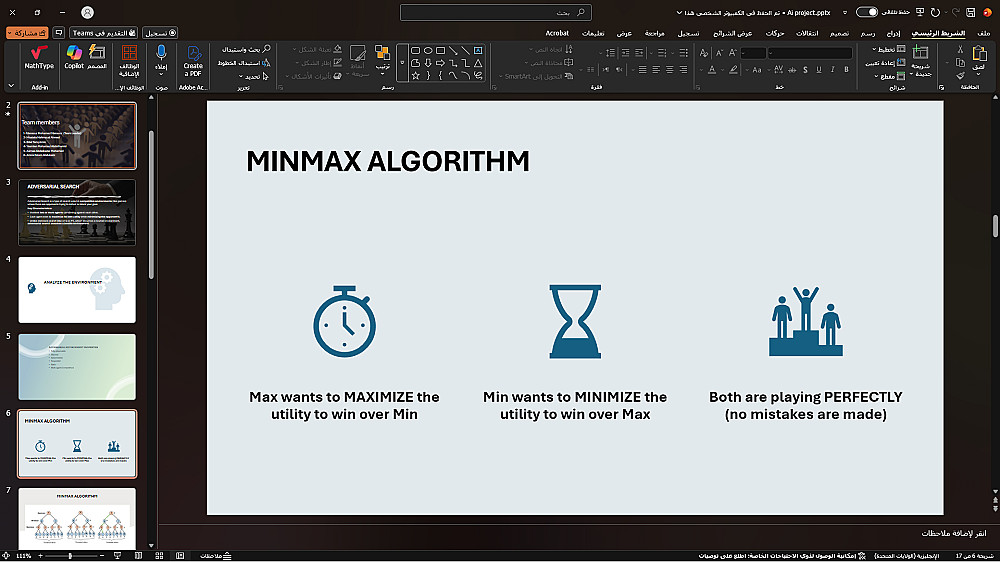
Task: Pick the oval shape in the gallery
Action: (428, 50)
